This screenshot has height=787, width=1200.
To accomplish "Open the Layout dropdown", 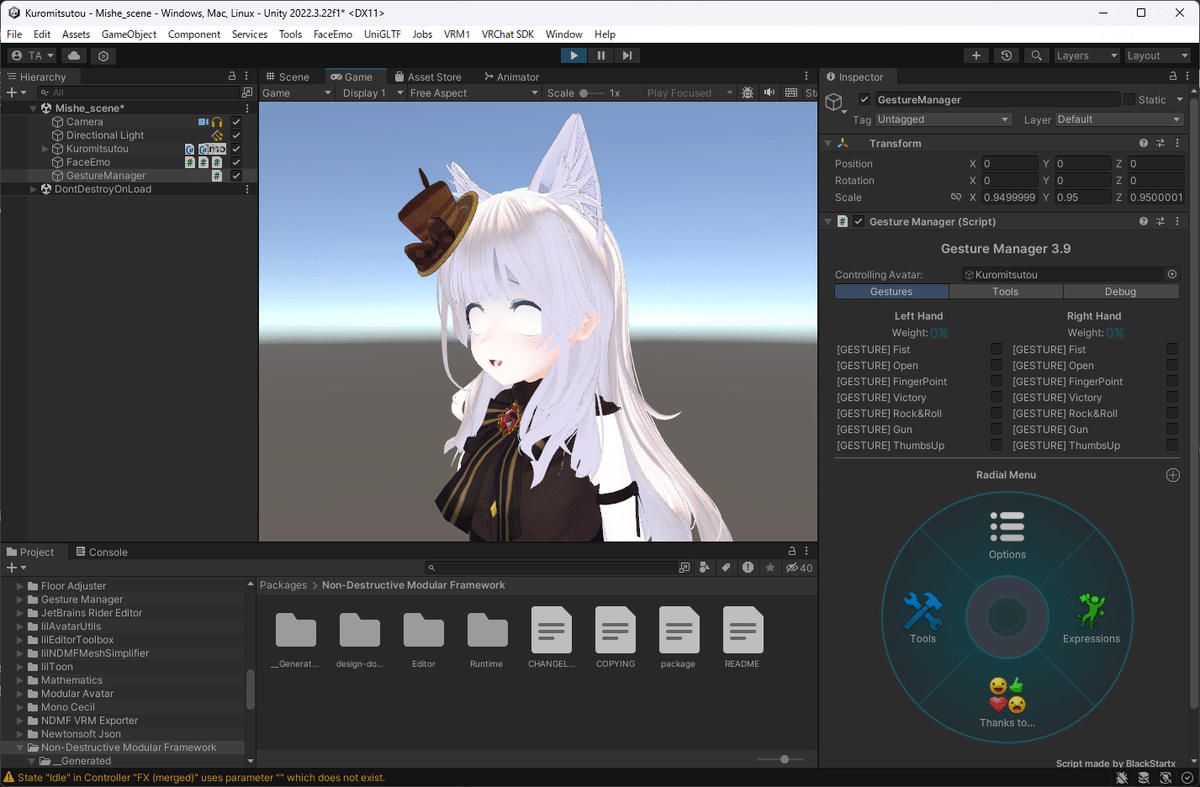I will tap(1158, 56).
